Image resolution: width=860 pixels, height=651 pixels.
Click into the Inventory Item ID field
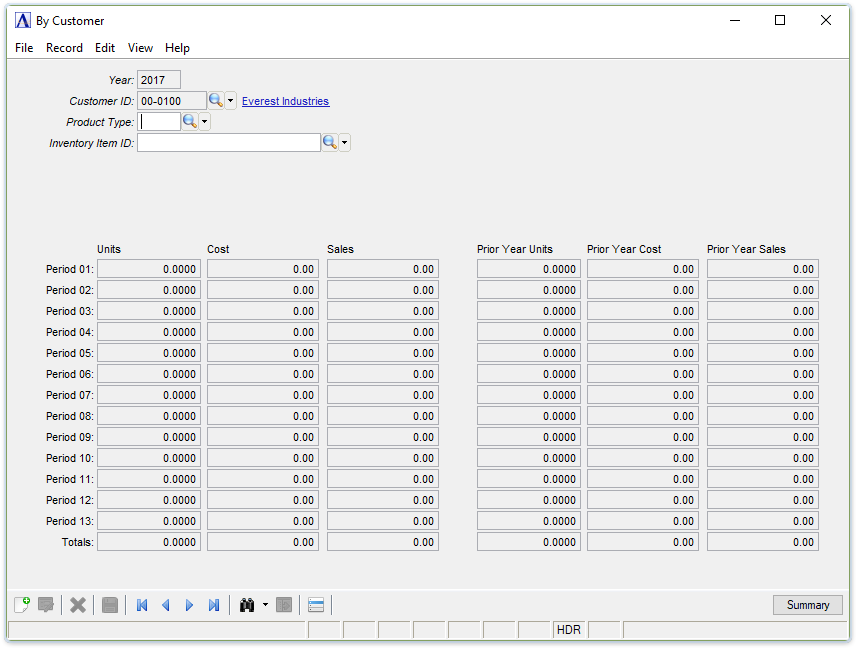[228, 143]
